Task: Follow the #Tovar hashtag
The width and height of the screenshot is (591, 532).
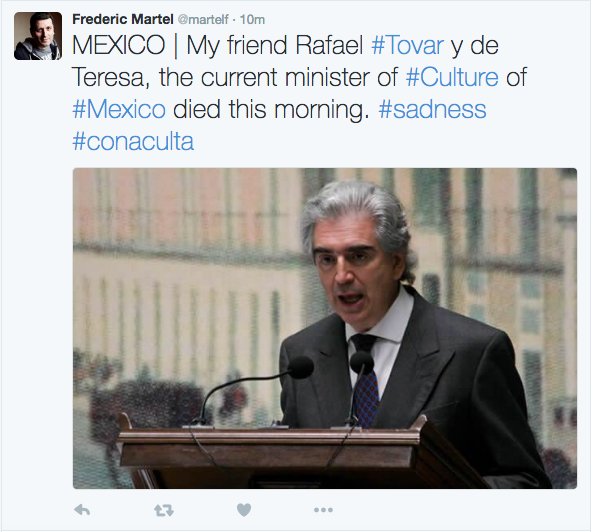Action: point(407,46)
